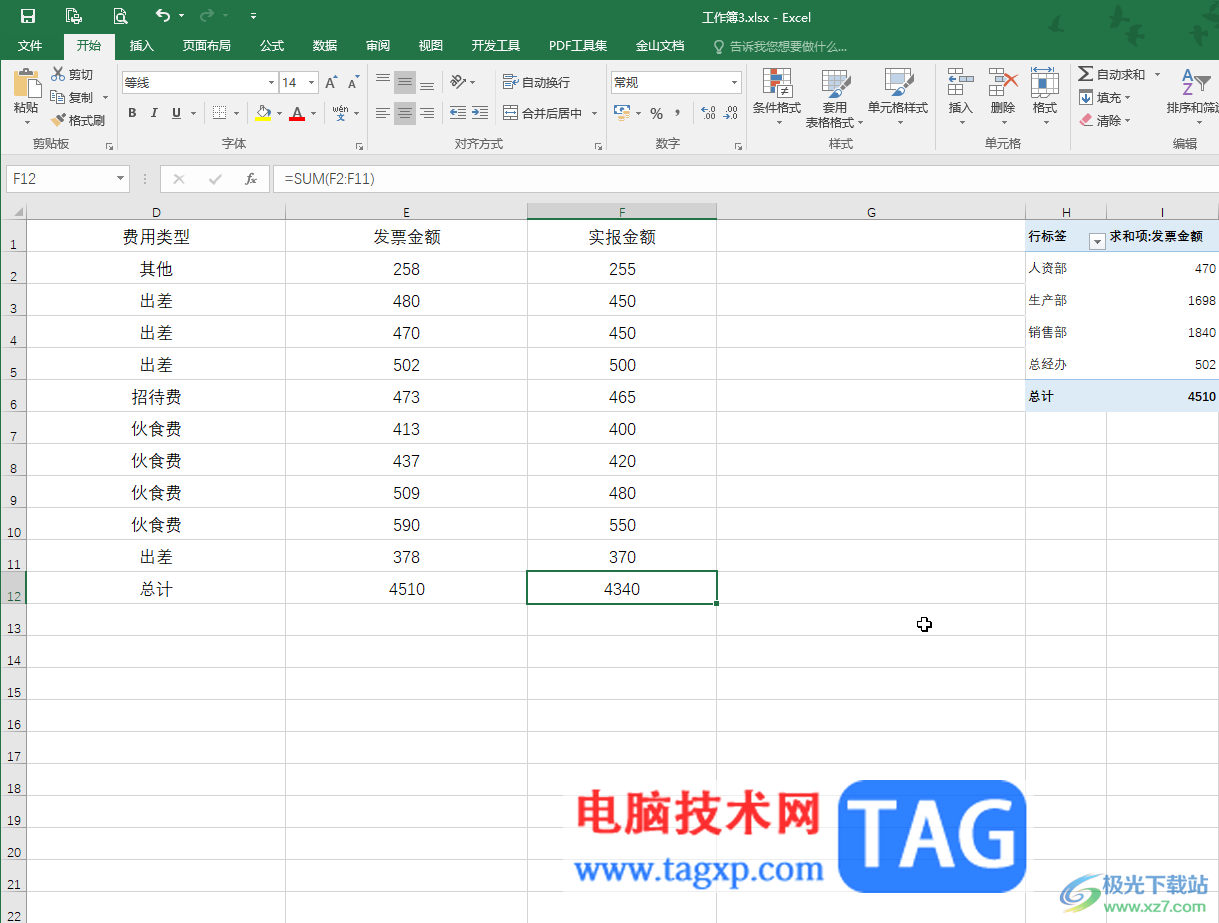Click the Decrease Indent icon
This screenshot has width=1219, height=923.
458,113
